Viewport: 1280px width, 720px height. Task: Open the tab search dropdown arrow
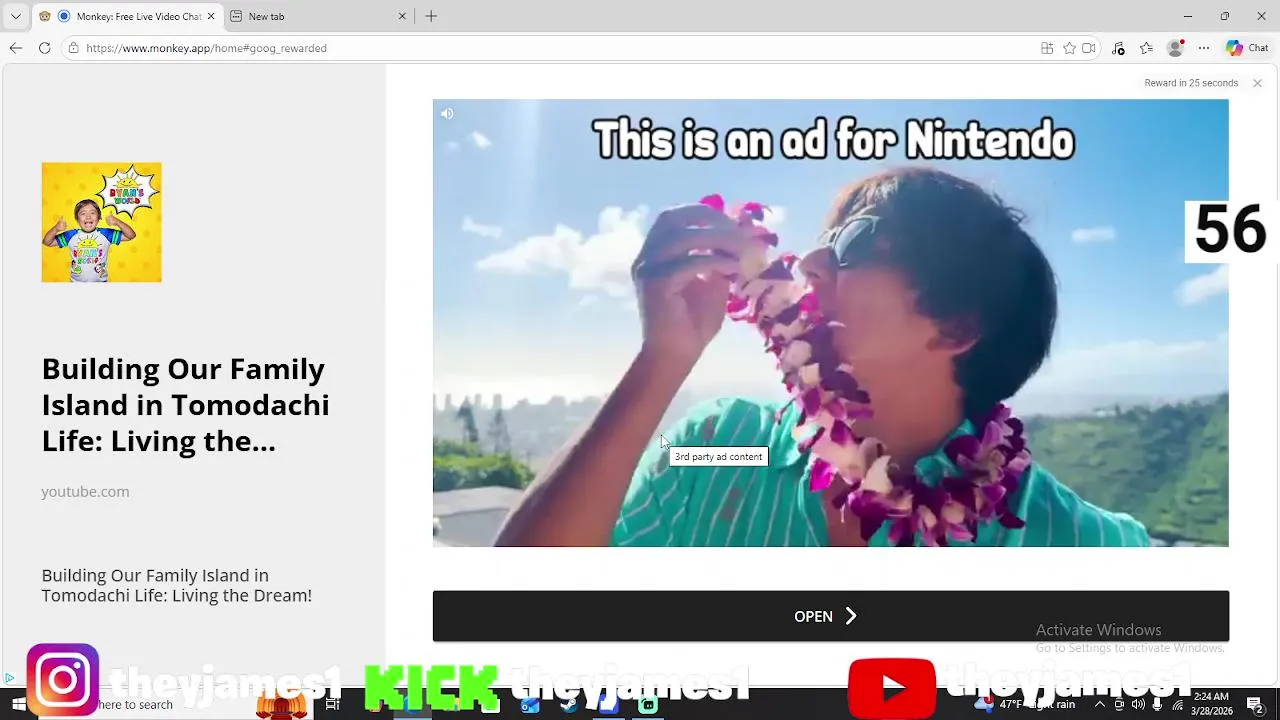click(x=15, y=16)
